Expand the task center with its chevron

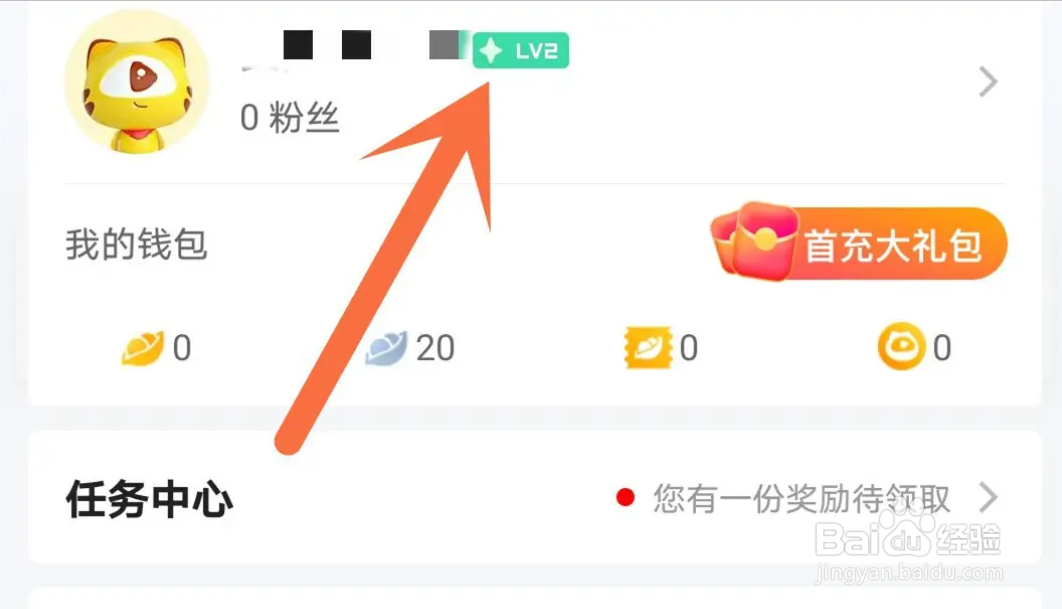pos(988,498)
